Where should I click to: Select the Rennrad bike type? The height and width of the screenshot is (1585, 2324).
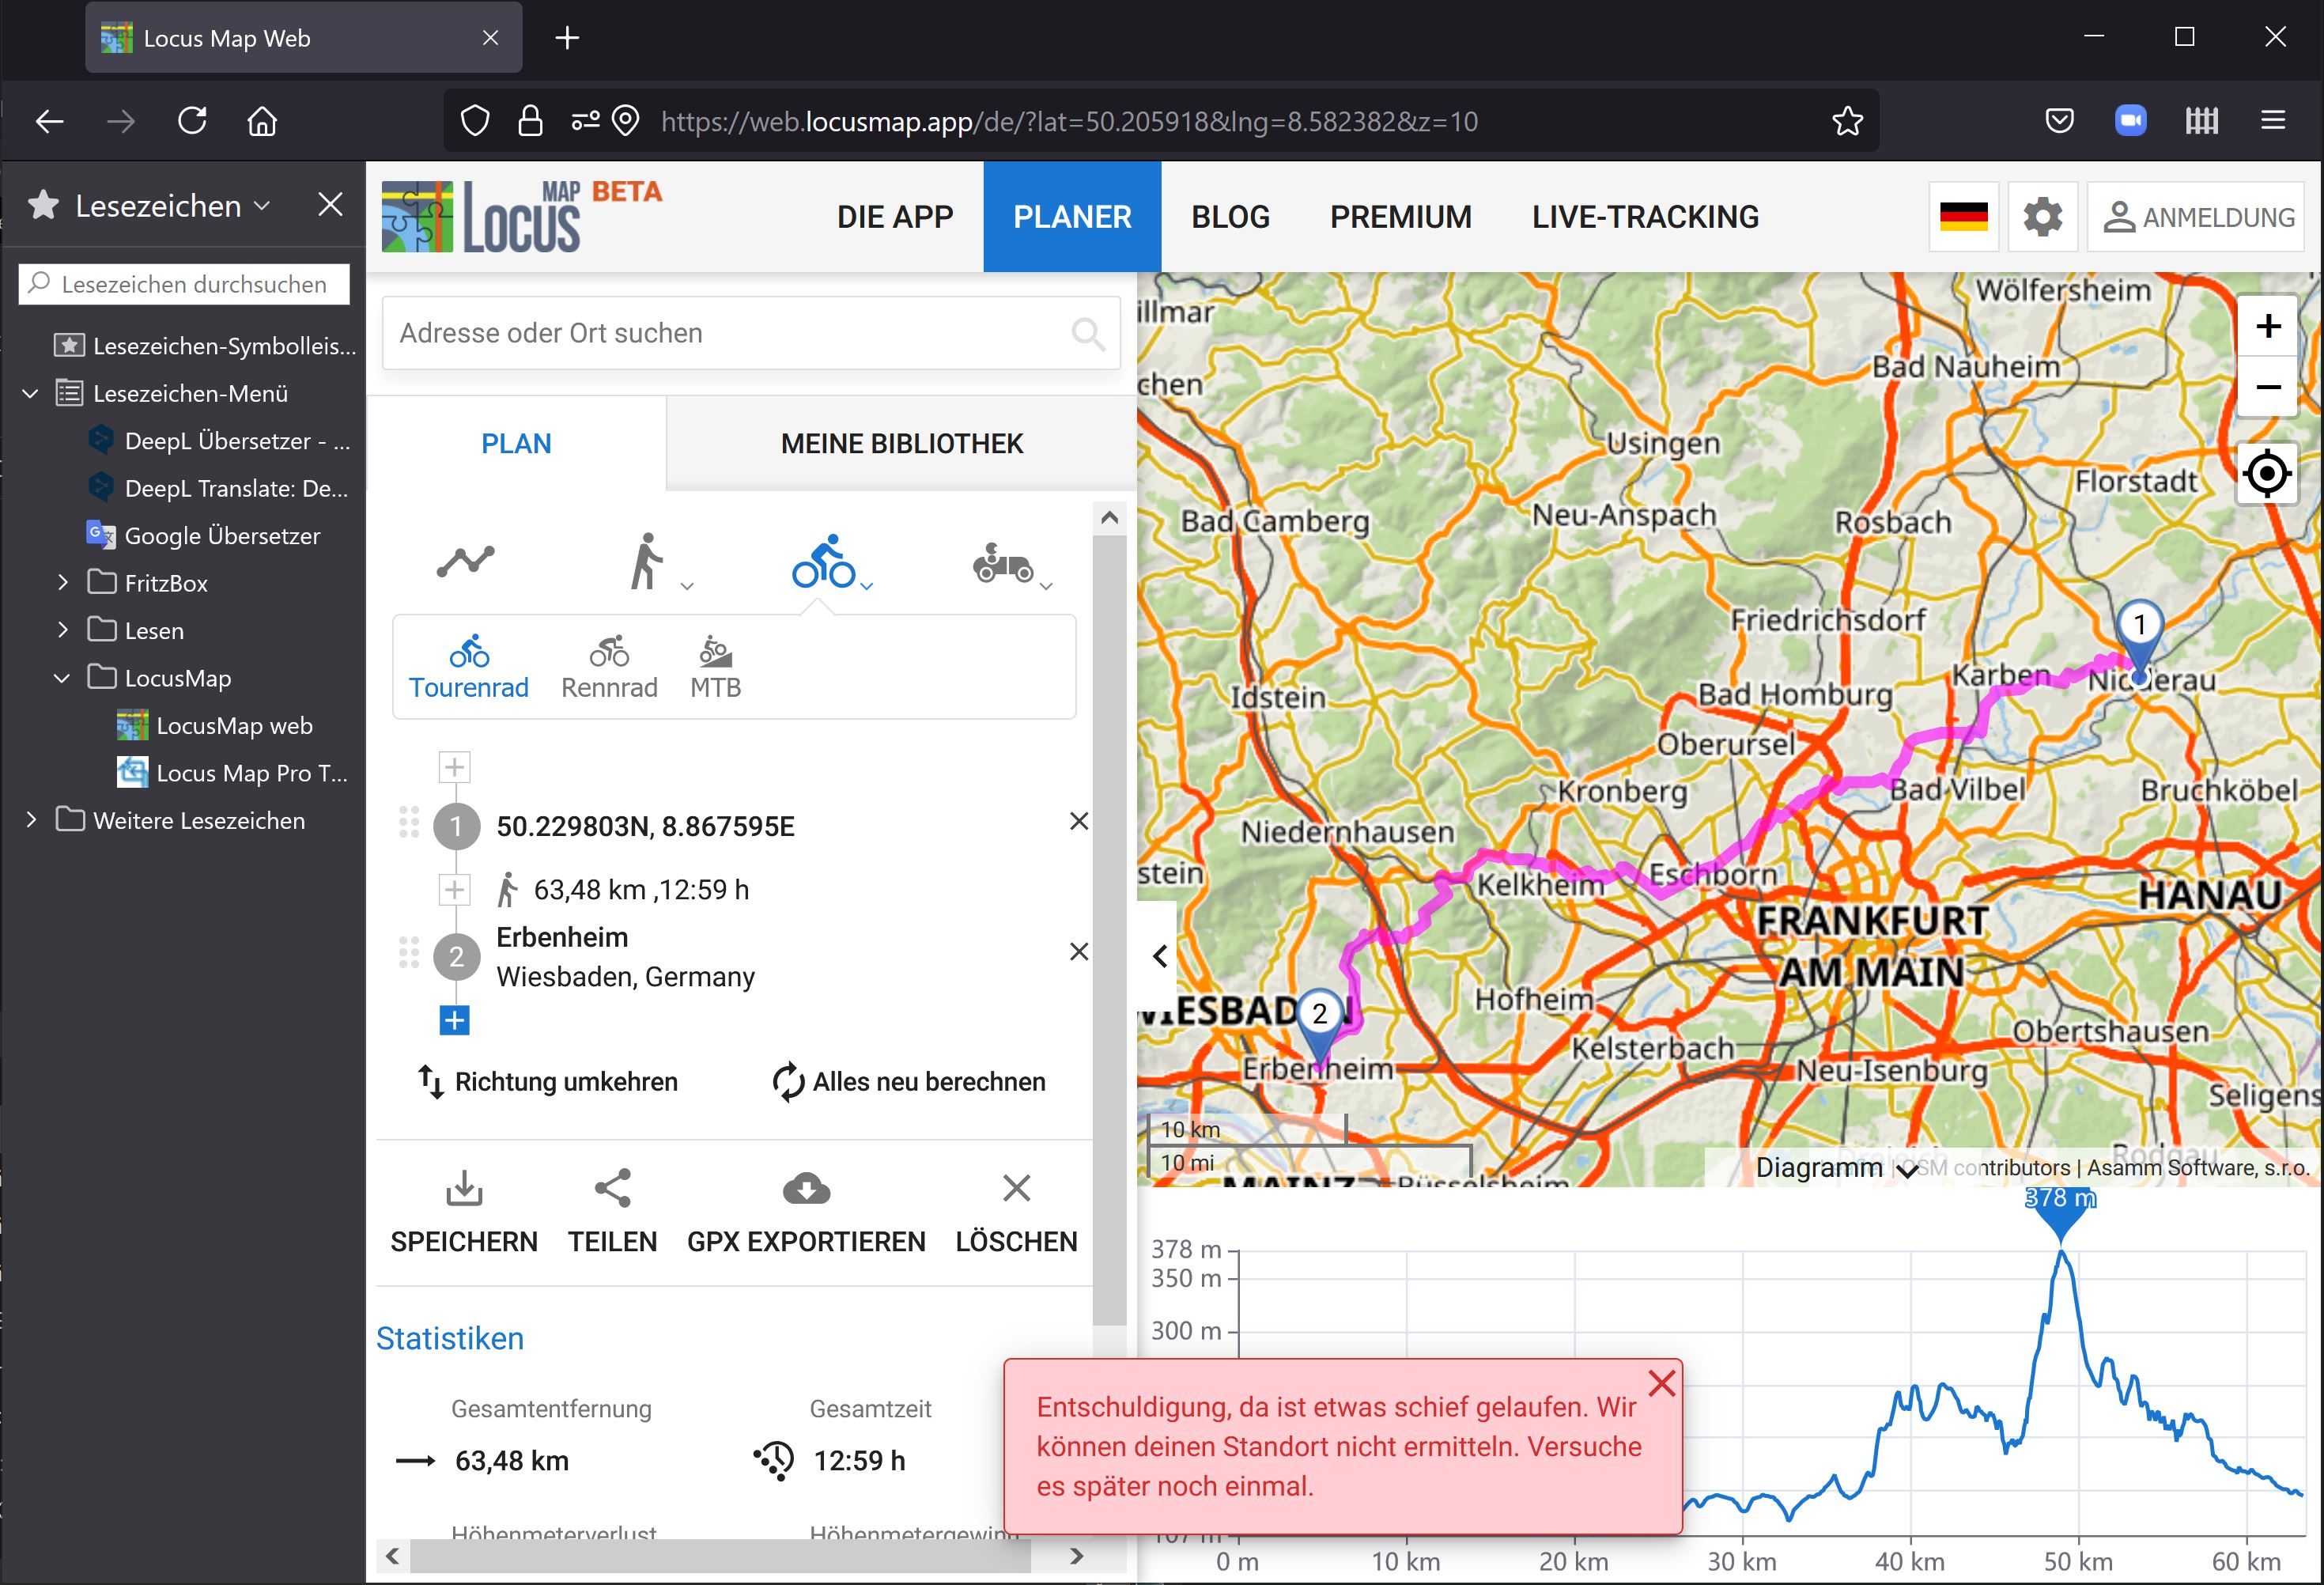click(609, 667)
